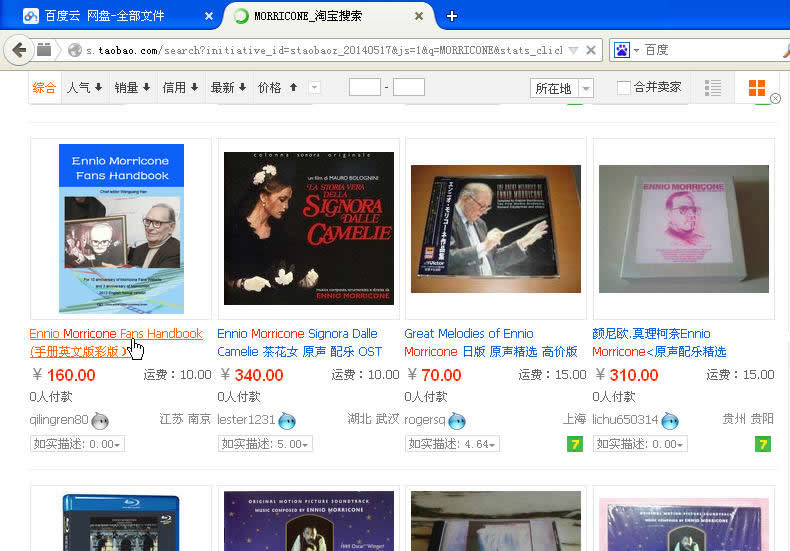Click the small circled X beside grid icon
Screen dimensions: 790x551
point(775,98)
